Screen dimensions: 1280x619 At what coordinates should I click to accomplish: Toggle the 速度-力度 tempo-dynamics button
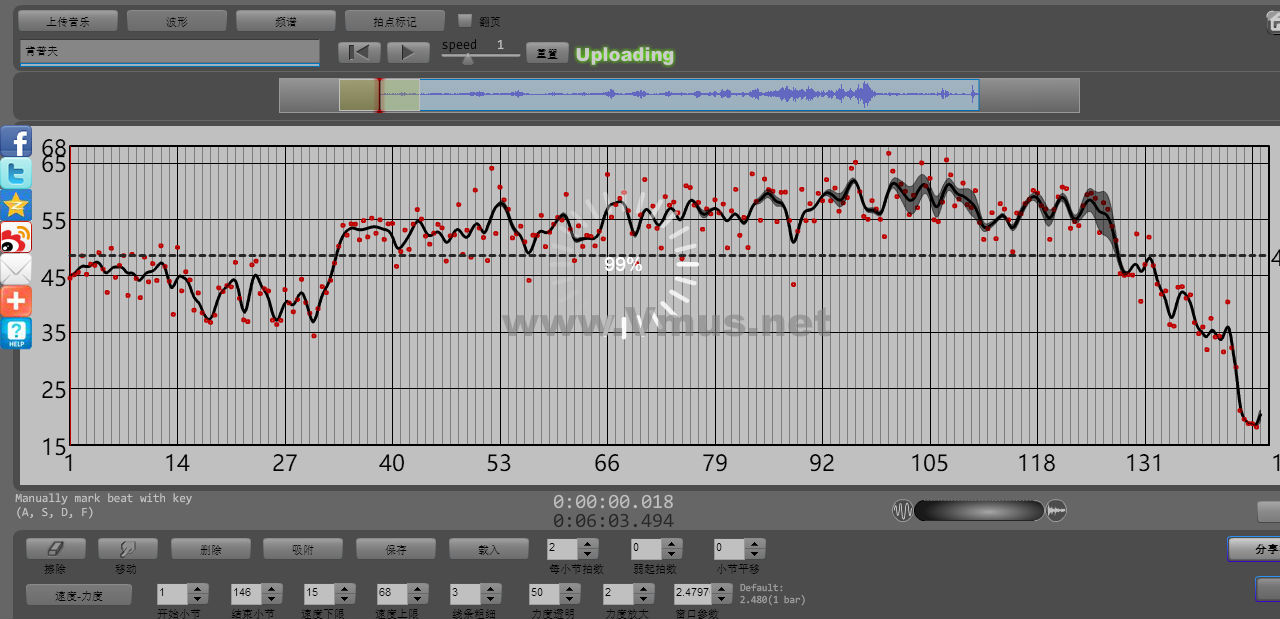click(78, 595)
